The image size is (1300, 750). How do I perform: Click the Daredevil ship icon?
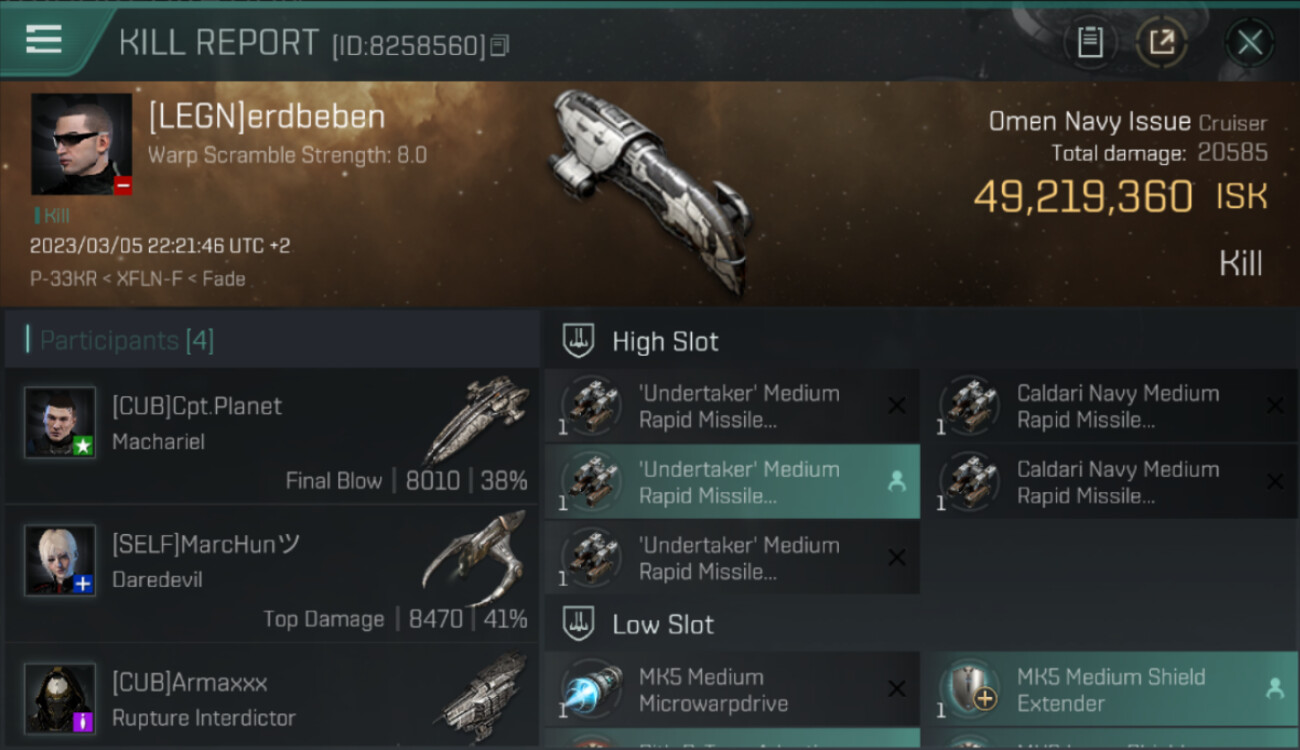pyautogui.click(x=476, y=560)
